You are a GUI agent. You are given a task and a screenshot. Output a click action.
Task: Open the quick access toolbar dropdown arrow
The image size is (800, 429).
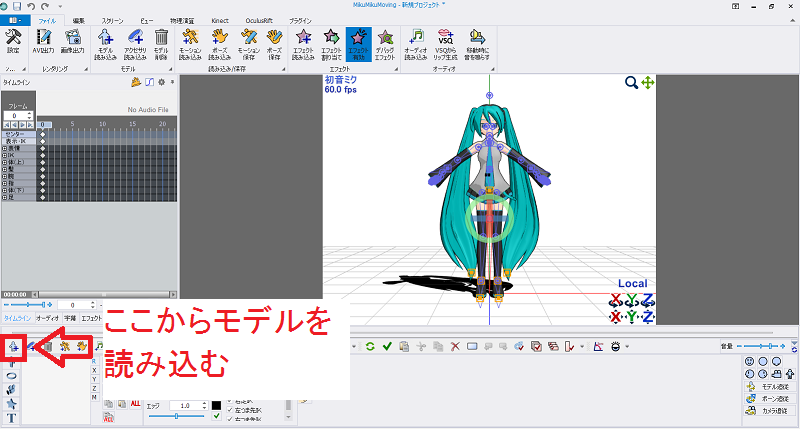point(60,6)
